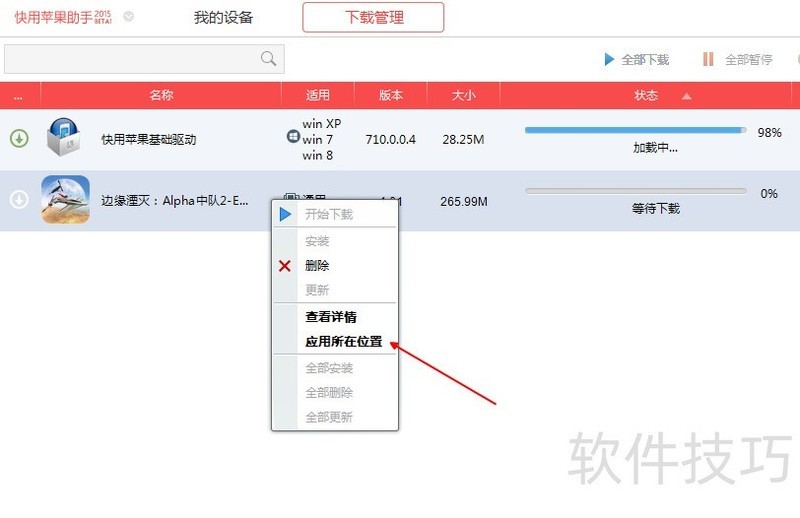This screenshot has height=518, width=800.
Task: Click download circle icon on 边缘湮灭 row
Action: [19, 200]
